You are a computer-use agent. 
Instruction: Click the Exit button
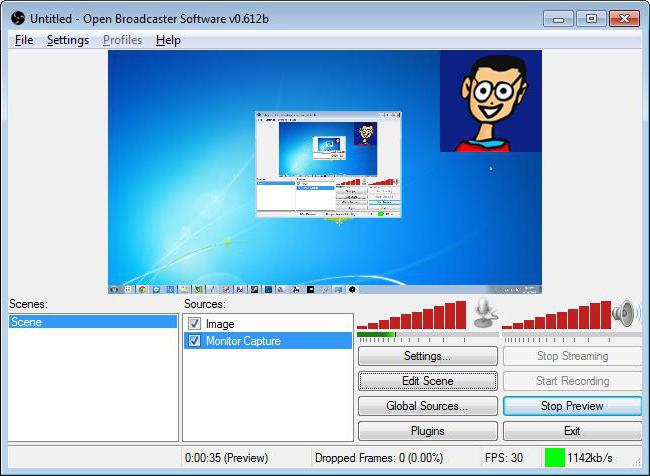(x=572, y=431)
